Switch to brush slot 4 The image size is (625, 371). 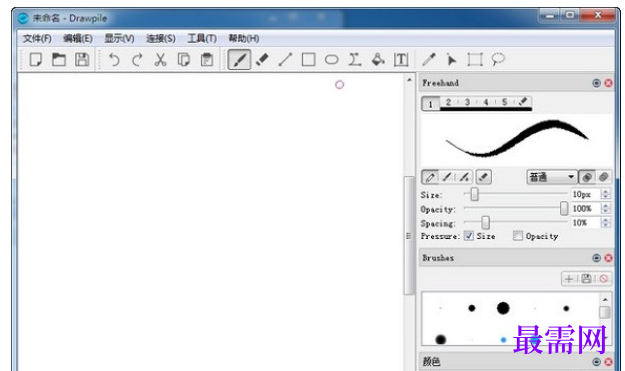(x=486, y=102)
